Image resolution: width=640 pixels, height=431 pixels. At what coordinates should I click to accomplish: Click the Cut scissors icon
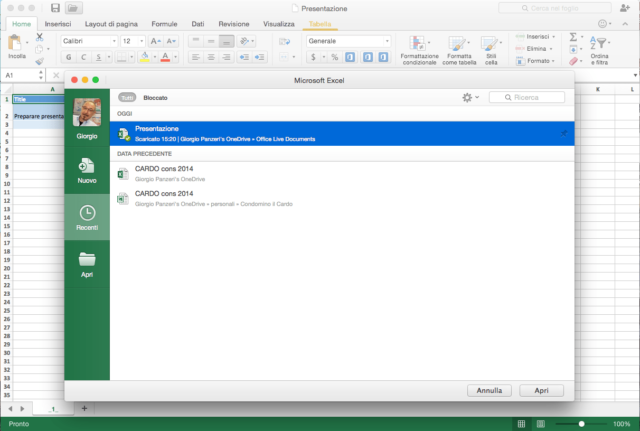click(40, 37)
